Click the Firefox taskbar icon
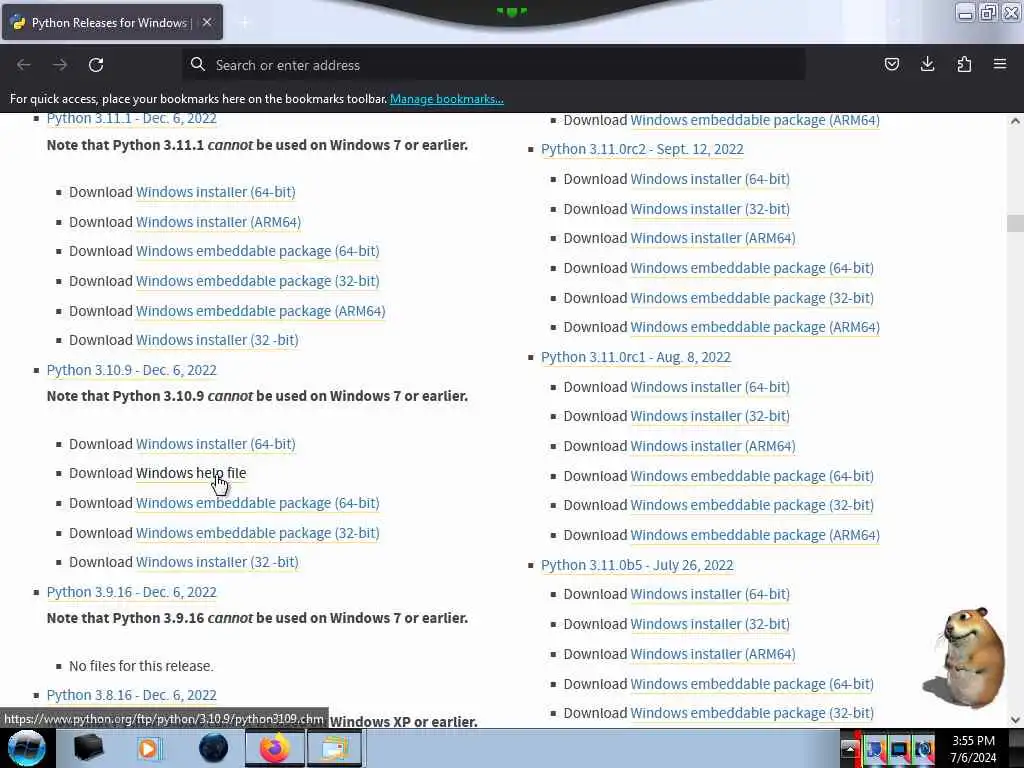 pos(275,748)
